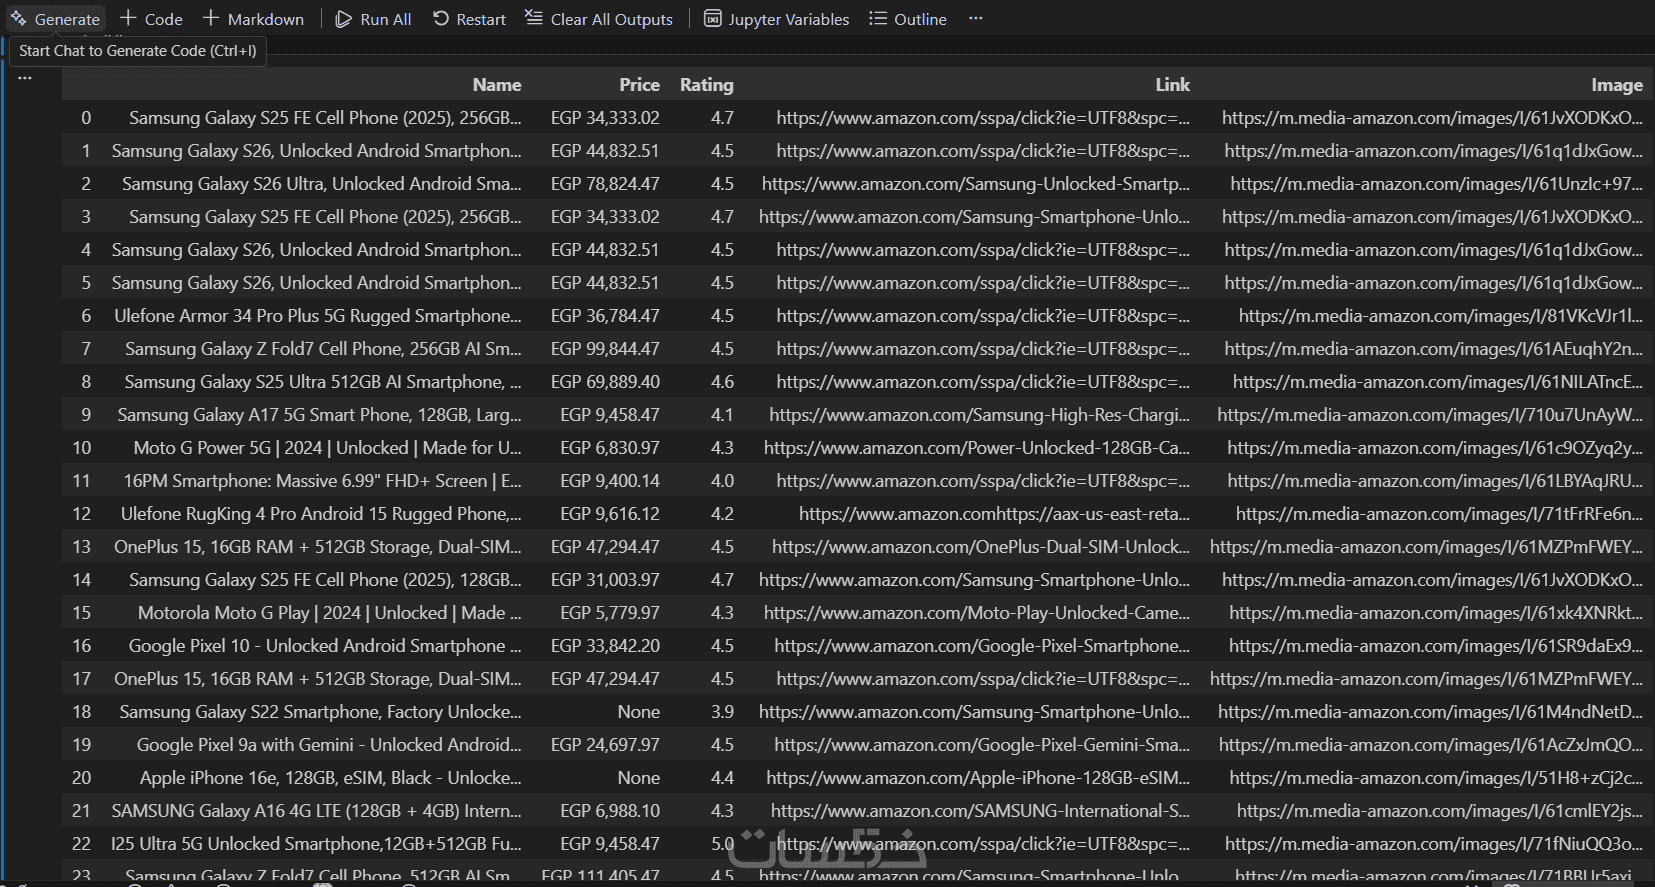Click the Price column header
The height and width of the screenshot is (887, 1655).
pyautogui.click(x=639, y=85)
